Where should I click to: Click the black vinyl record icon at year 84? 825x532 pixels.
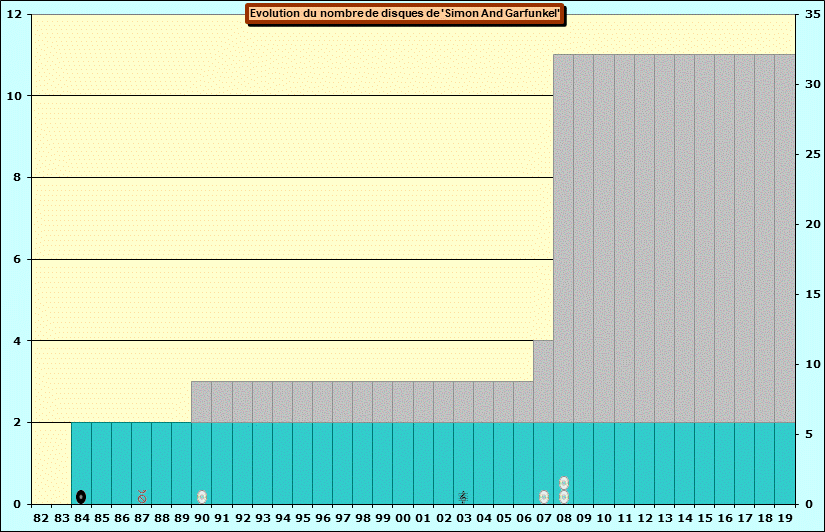click(x=81, y=497)
